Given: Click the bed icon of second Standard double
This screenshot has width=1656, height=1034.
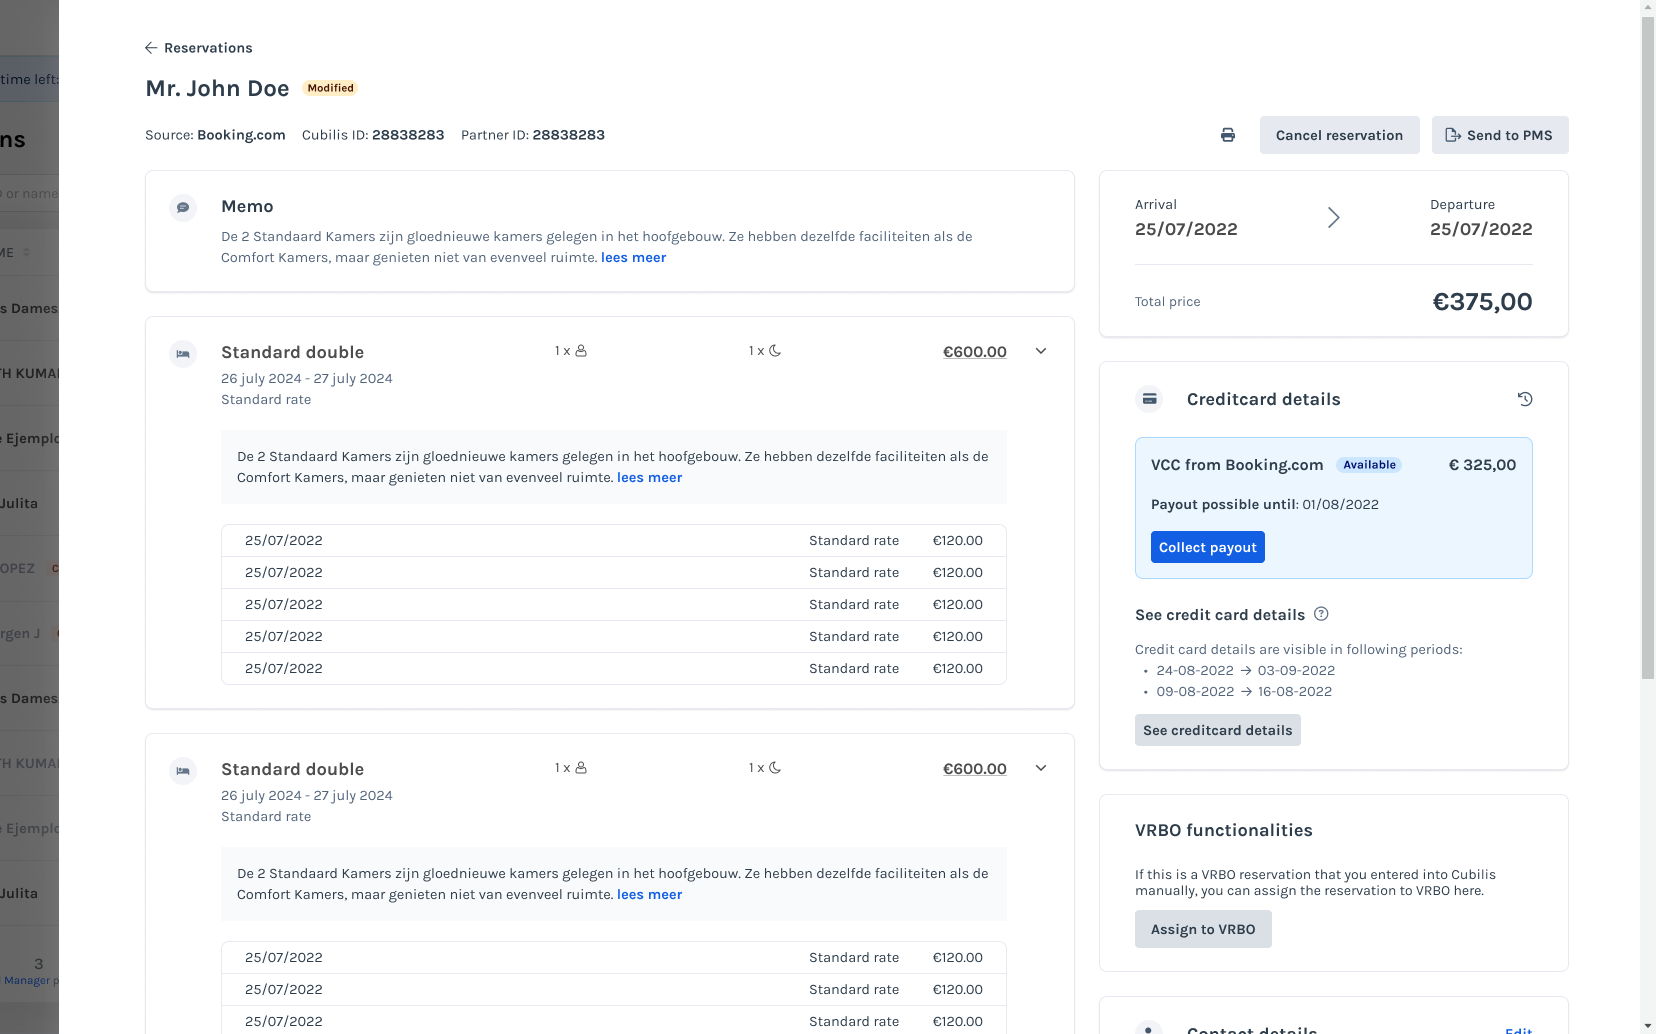Looking at the screenshot, I should 183,770.
